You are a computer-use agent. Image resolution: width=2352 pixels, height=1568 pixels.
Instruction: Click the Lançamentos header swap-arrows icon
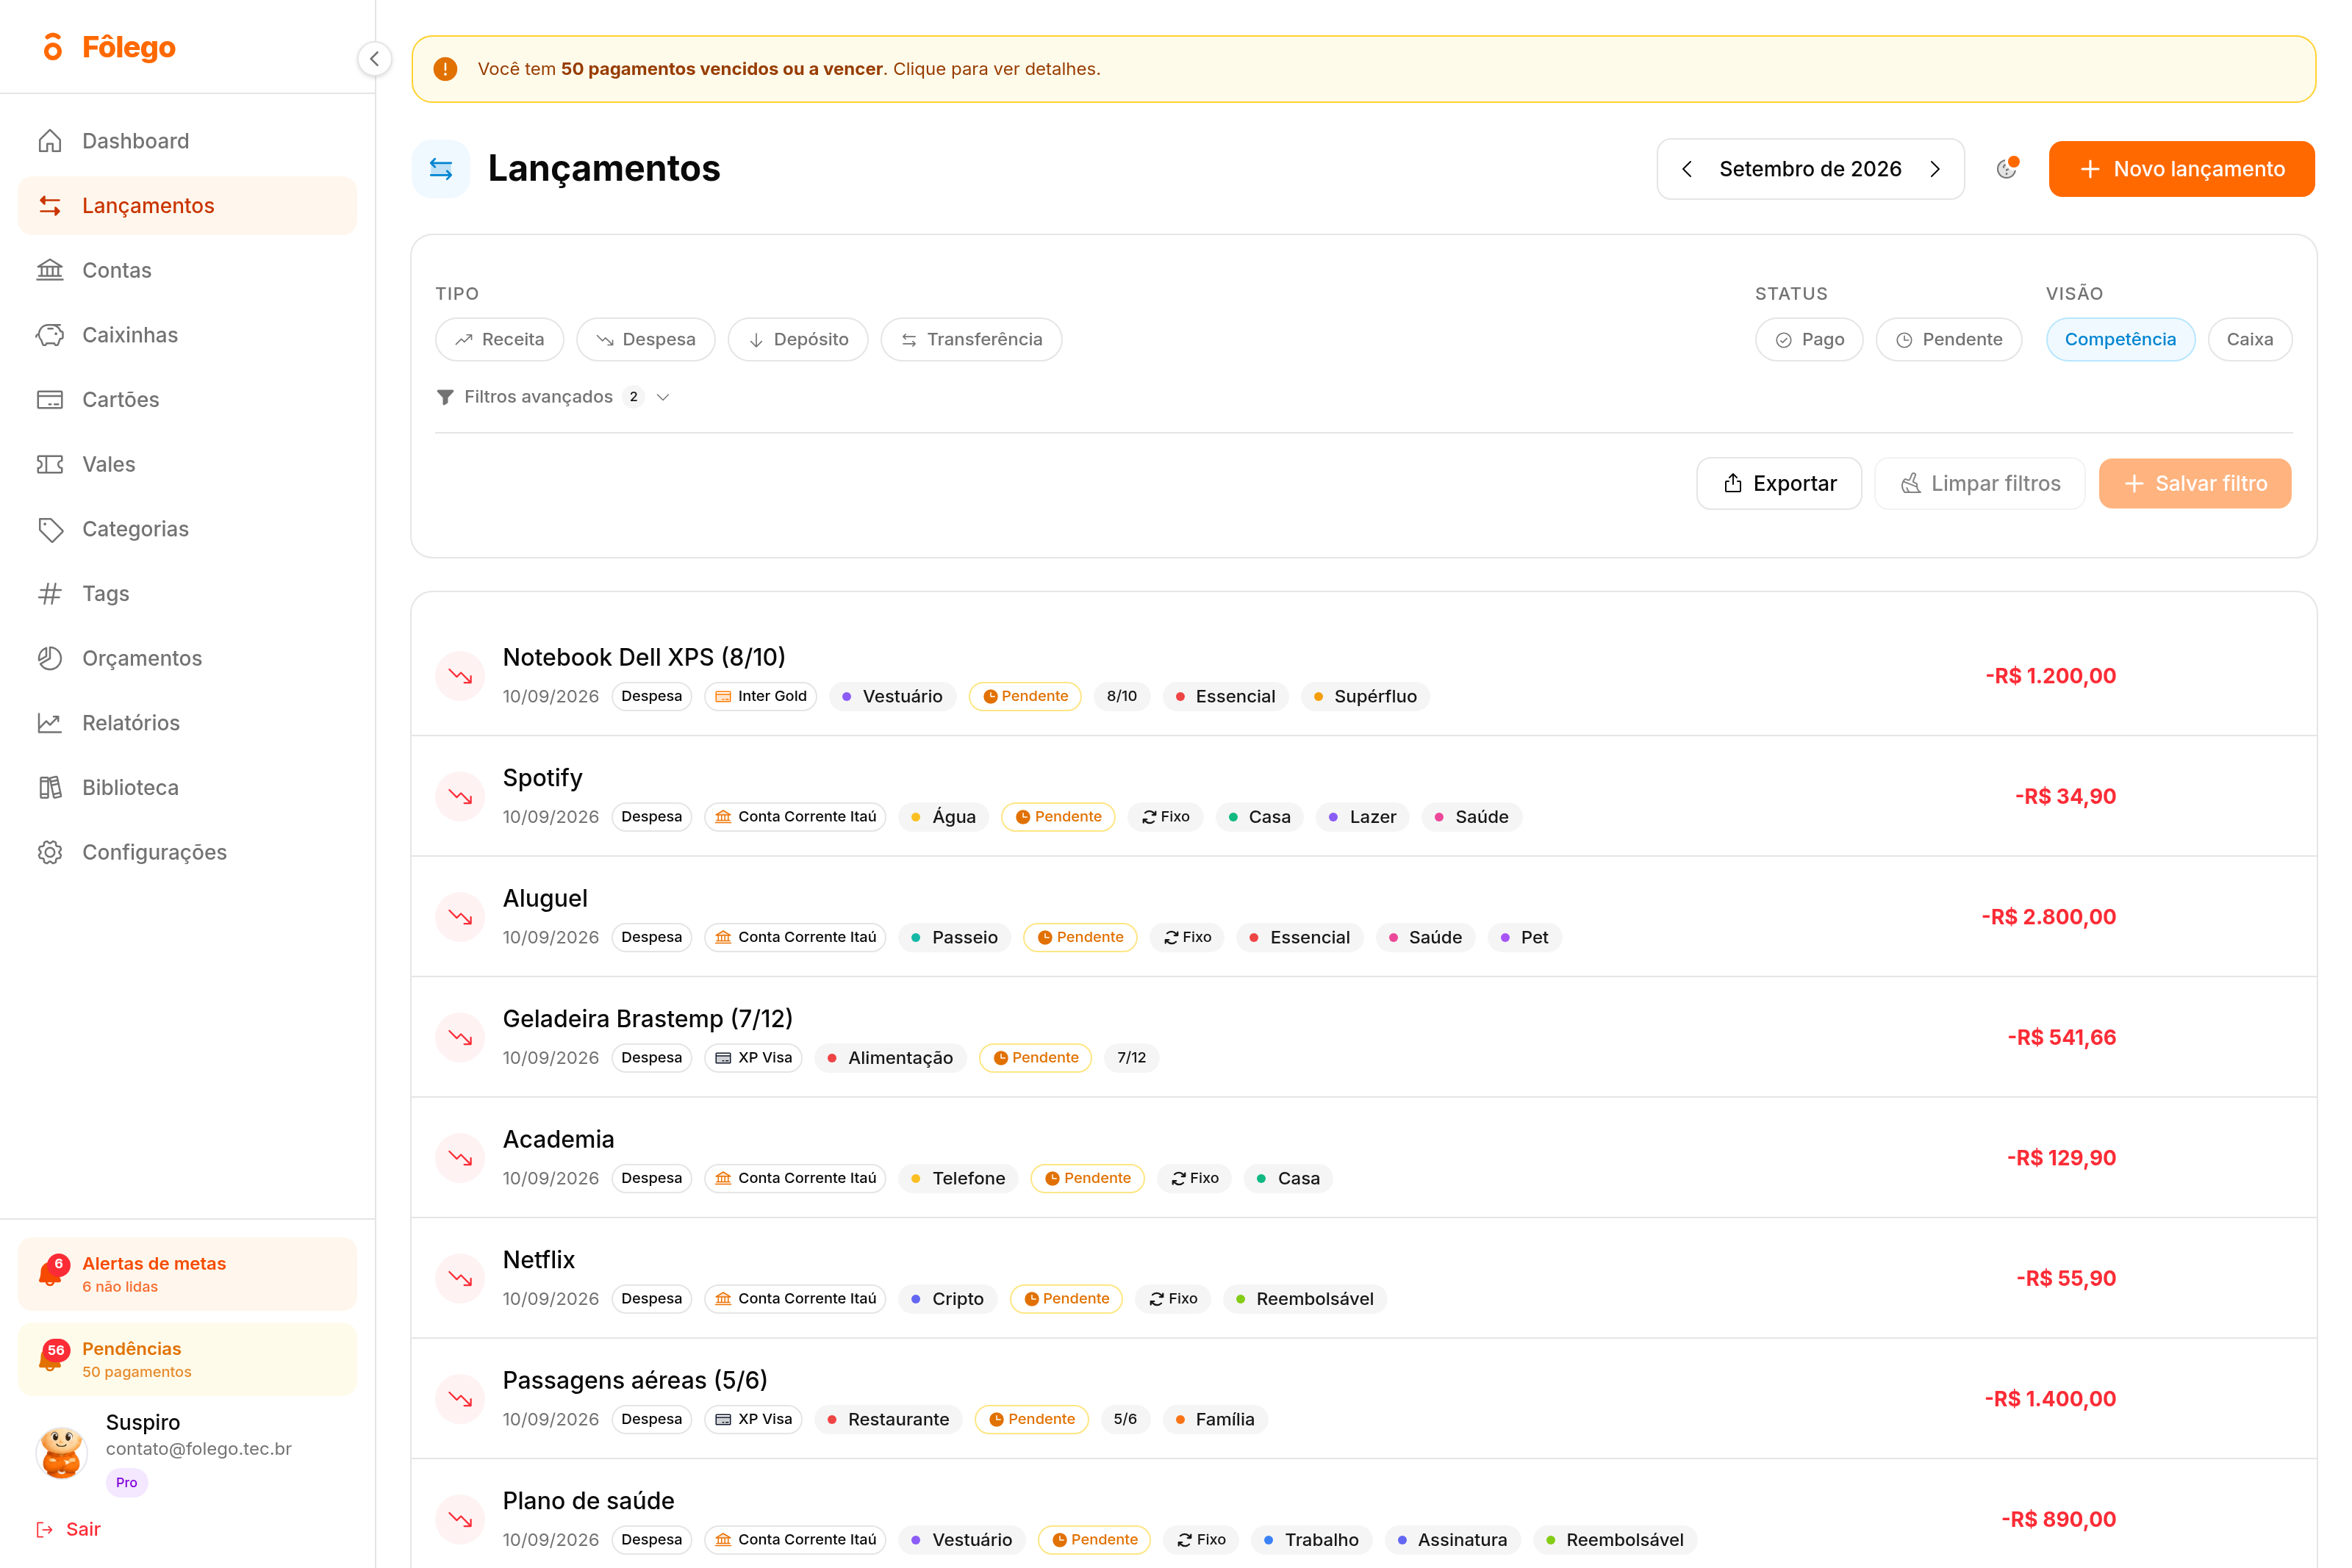pos(441,169)
